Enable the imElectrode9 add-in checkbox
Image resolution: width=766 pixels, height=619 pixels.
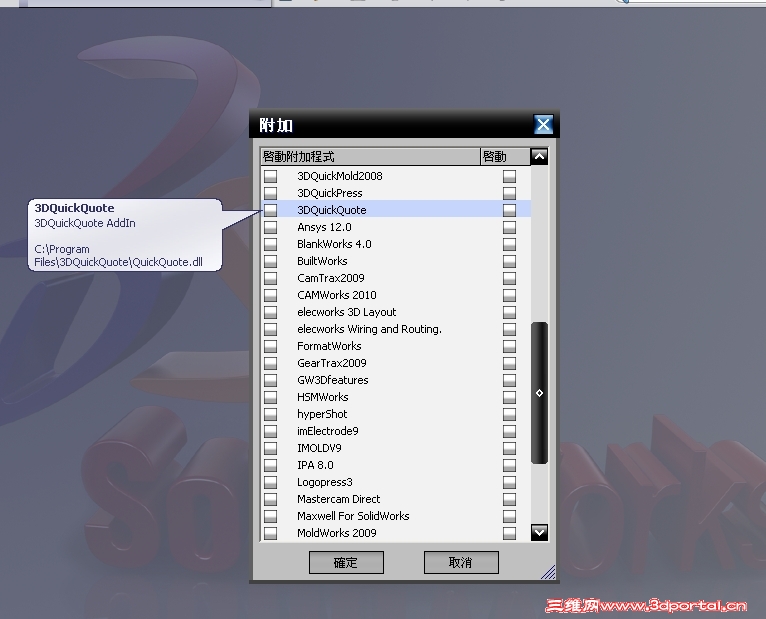click(270, 431)
